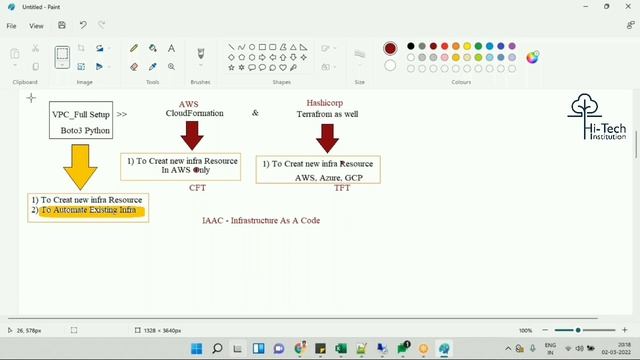Click the zoom out minus button

pyautogui.click(x=545, y=330)
